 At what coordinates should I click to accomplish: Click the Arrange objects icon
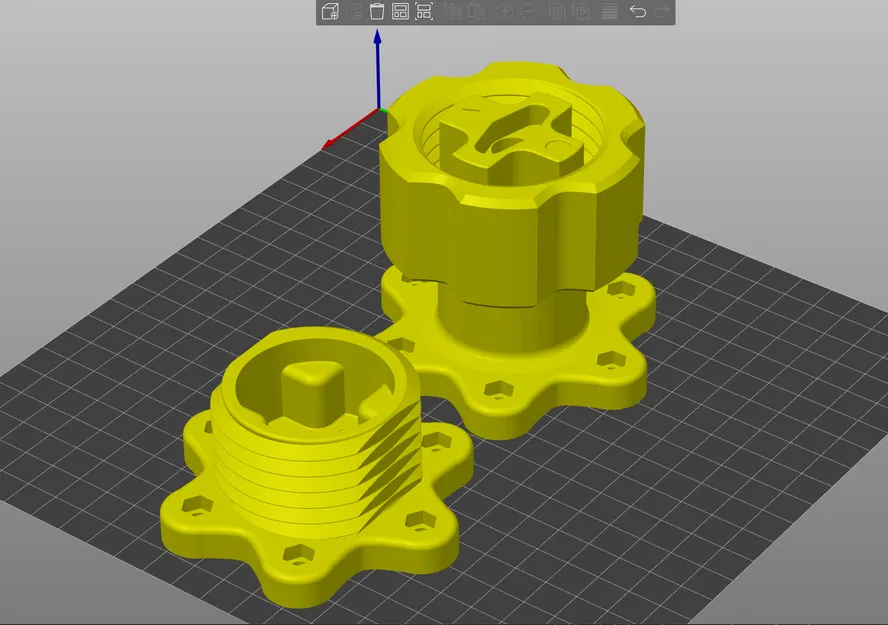tap(400, 11)
